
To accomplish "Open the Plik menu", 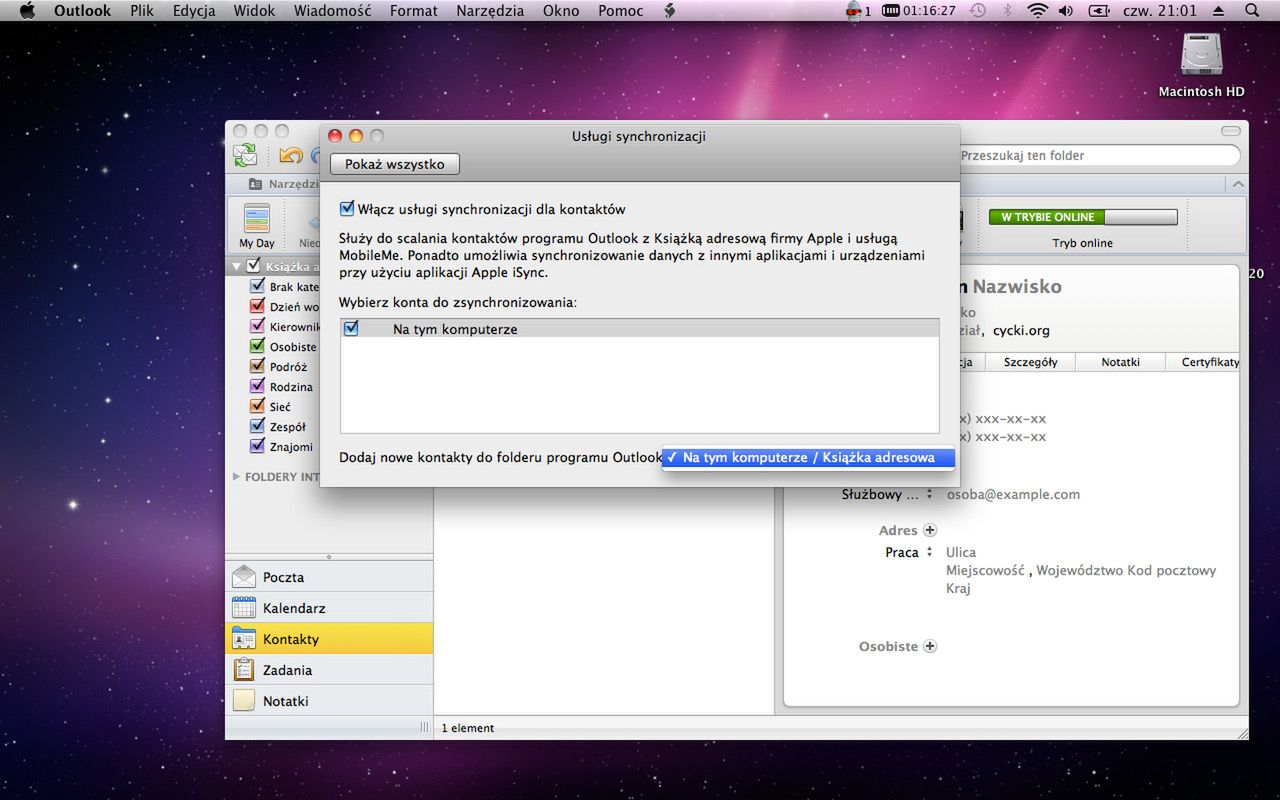I will [142, 10].
